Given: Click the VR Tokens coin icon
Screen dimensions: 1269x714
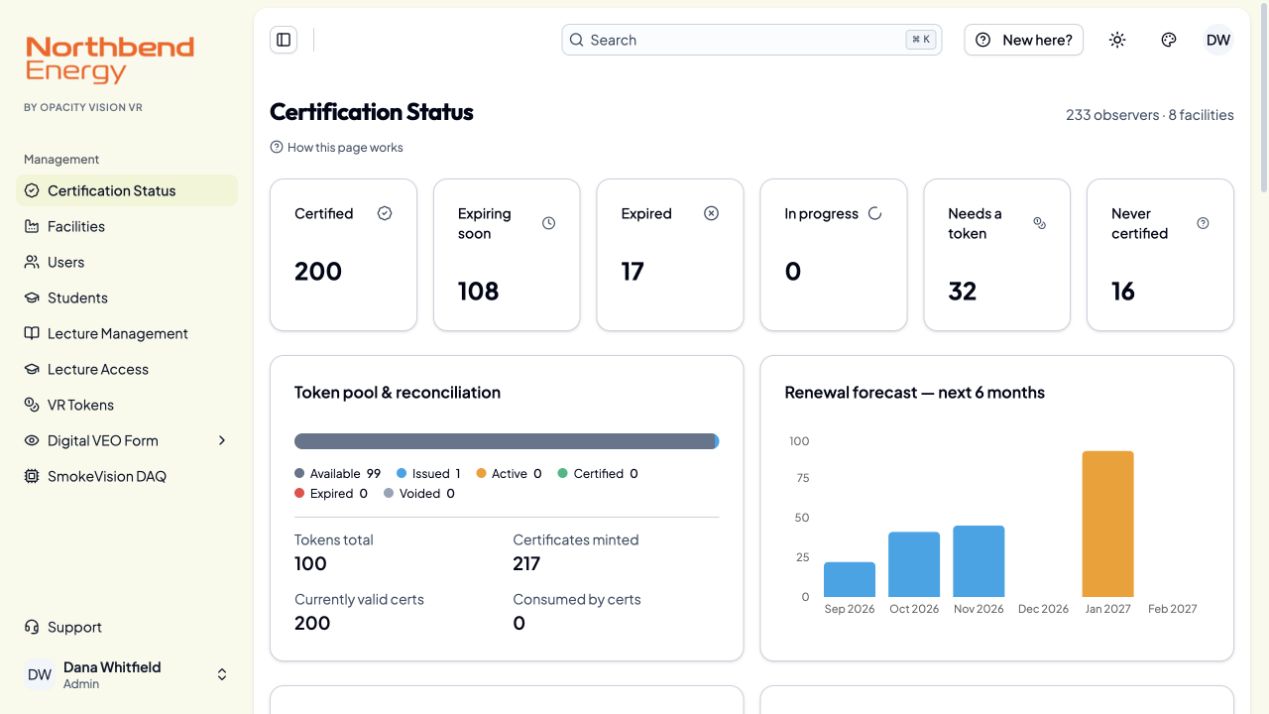Looking at the screenshot, I should click(x=31, y=405).
